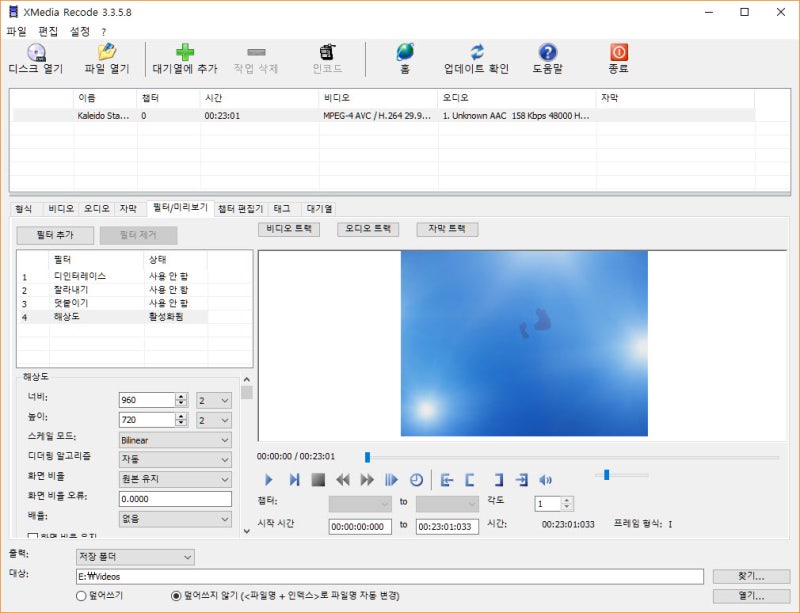Image resolution: width=800 pixels, height=613 pixels.
Task: Select 덮어쓰지 않기 radio button
Action: pyautogui.click(x=176, y=596)
